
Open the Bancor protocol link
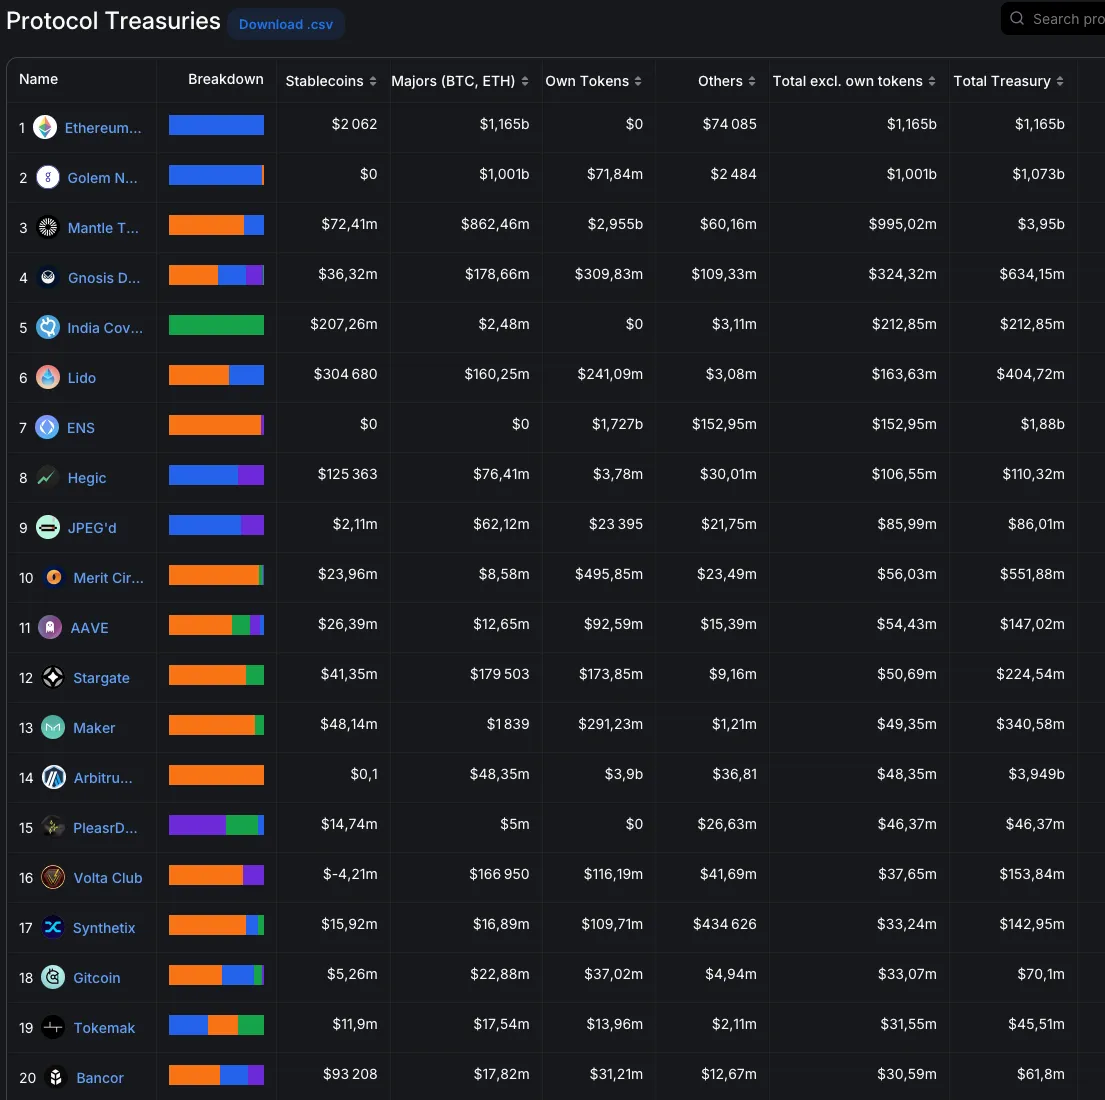click(x=100, y=1078)
